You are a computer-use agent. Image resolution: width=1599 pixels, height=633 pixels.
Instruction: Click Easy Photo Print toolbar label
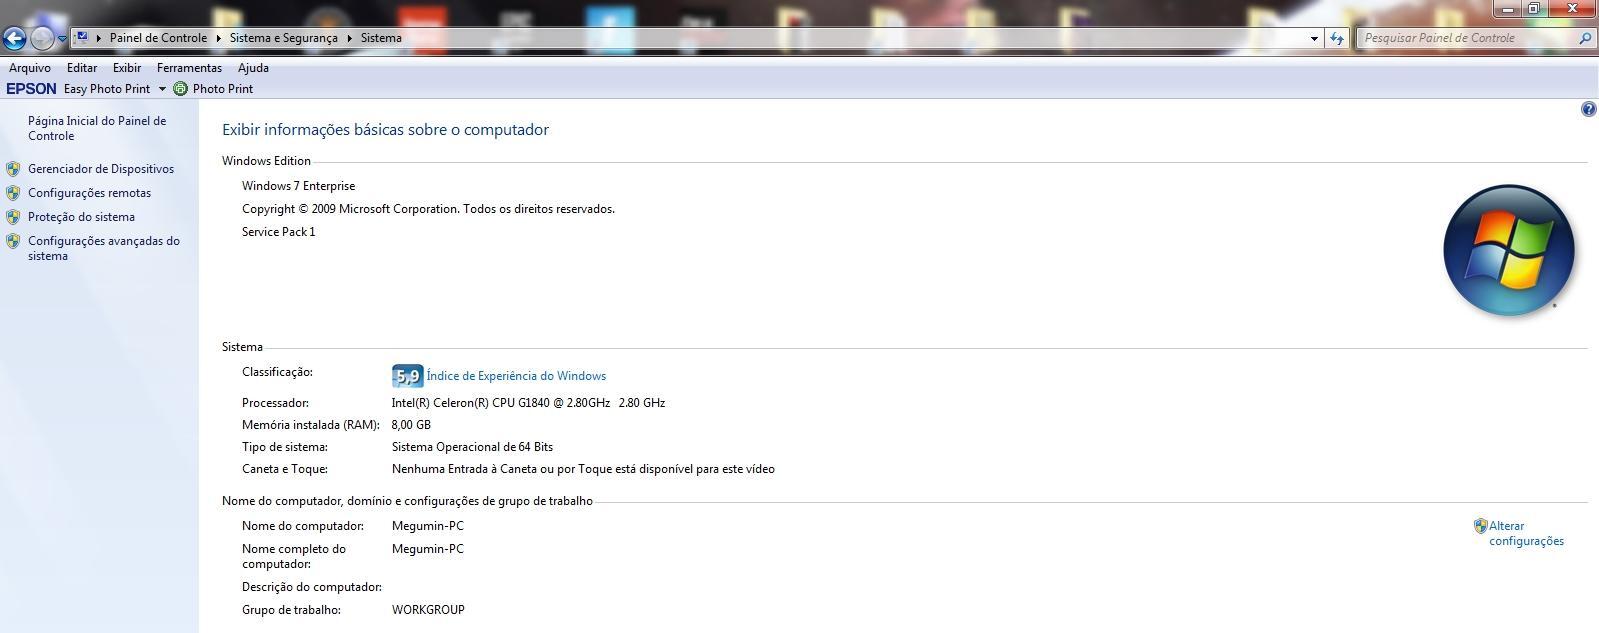[x=107, y=89]
